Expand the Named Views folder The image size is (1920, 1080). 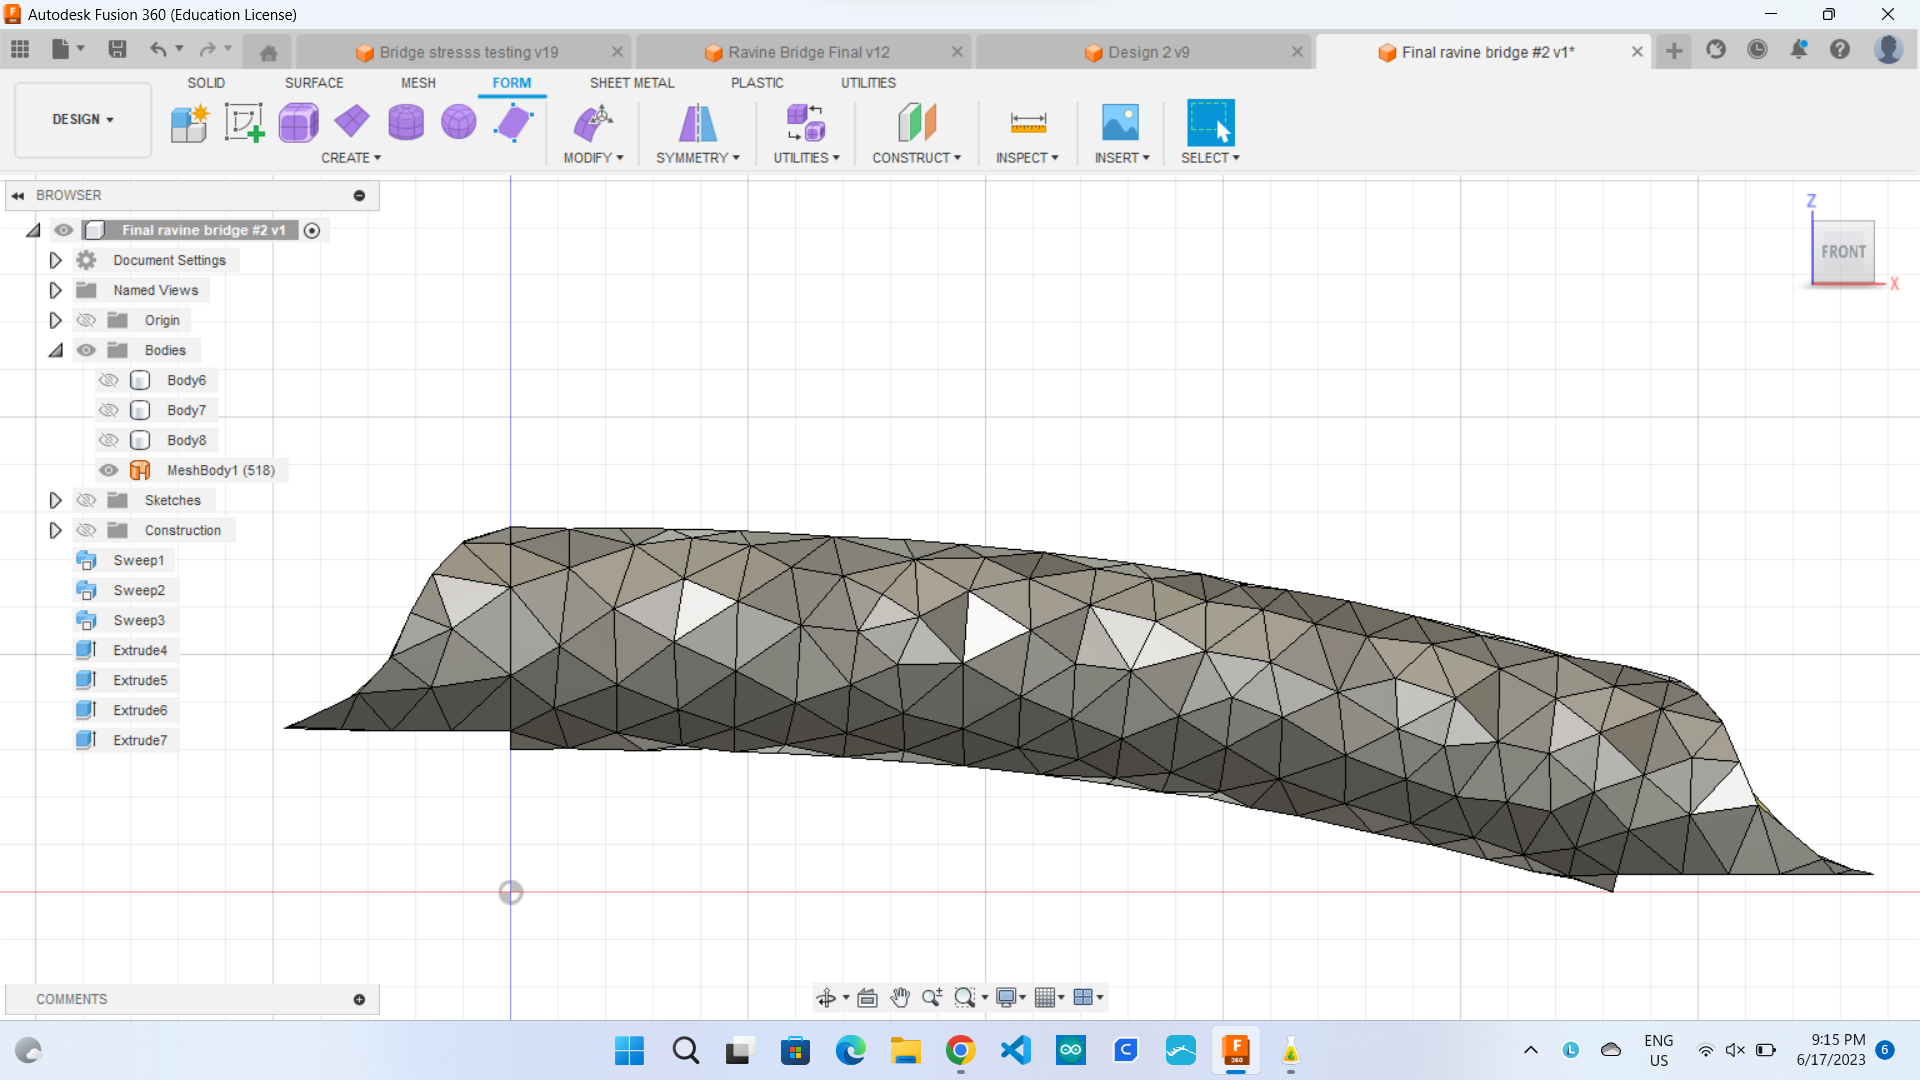tap(55, 290)
